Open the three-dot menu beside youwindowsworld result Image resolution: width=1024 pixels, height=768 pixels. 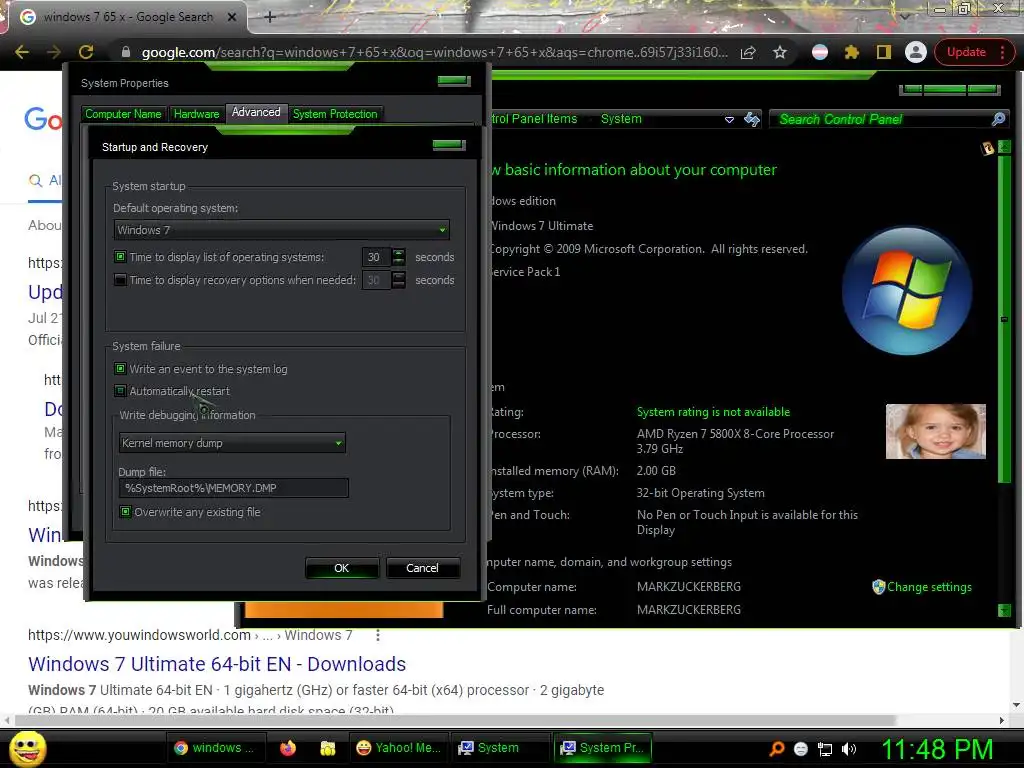377,635
